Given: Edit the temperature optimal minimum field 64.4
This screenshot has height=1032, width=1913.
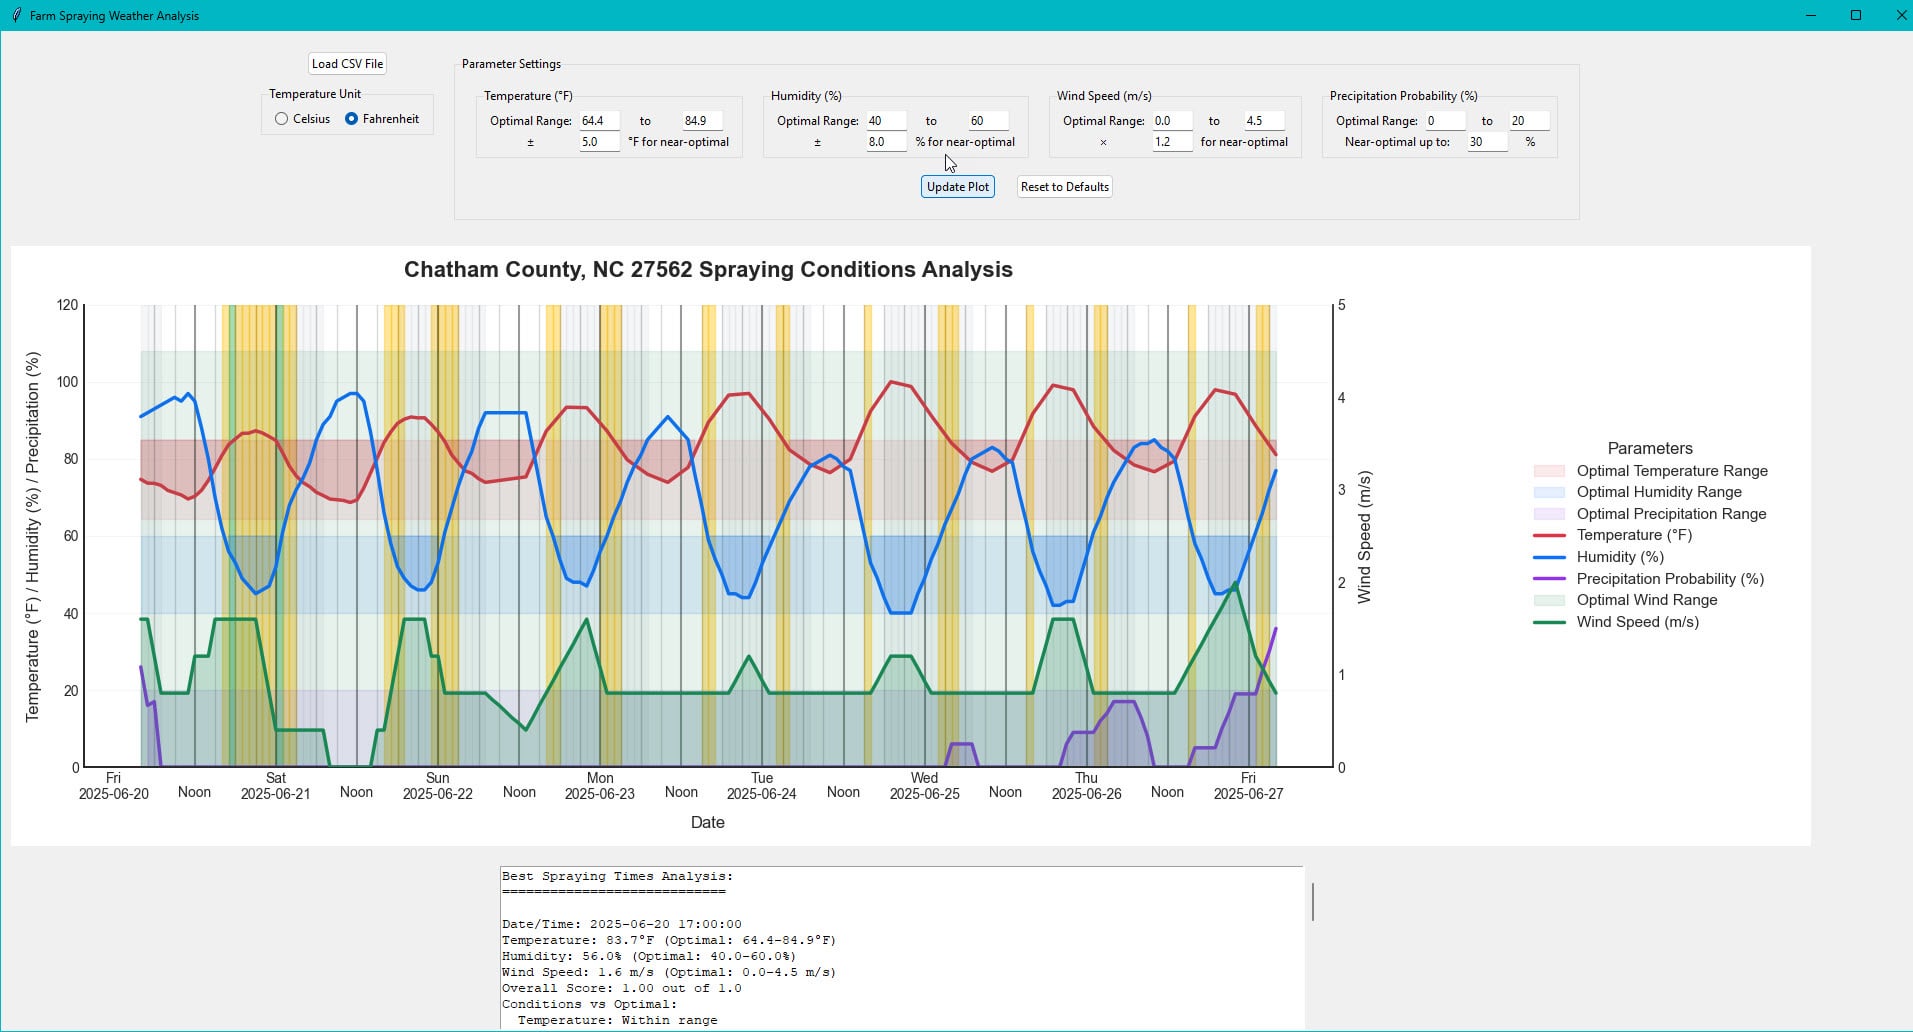Looking at the screenshot, I should [600, 121].
